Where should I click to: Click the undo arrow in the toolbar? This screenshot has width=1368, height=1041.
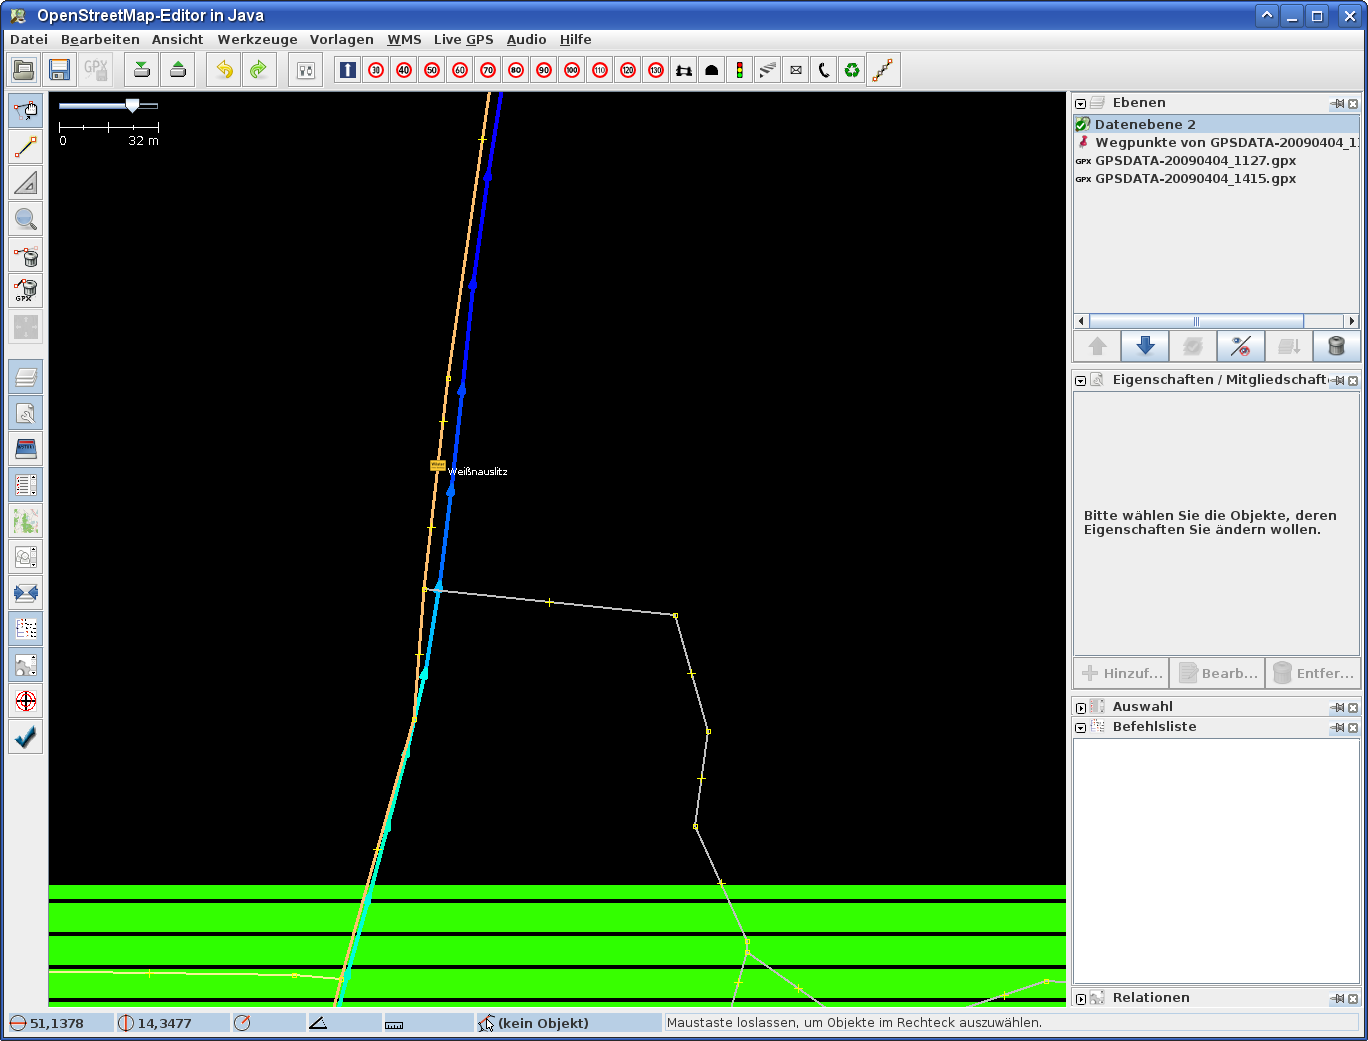click(224, 70)
